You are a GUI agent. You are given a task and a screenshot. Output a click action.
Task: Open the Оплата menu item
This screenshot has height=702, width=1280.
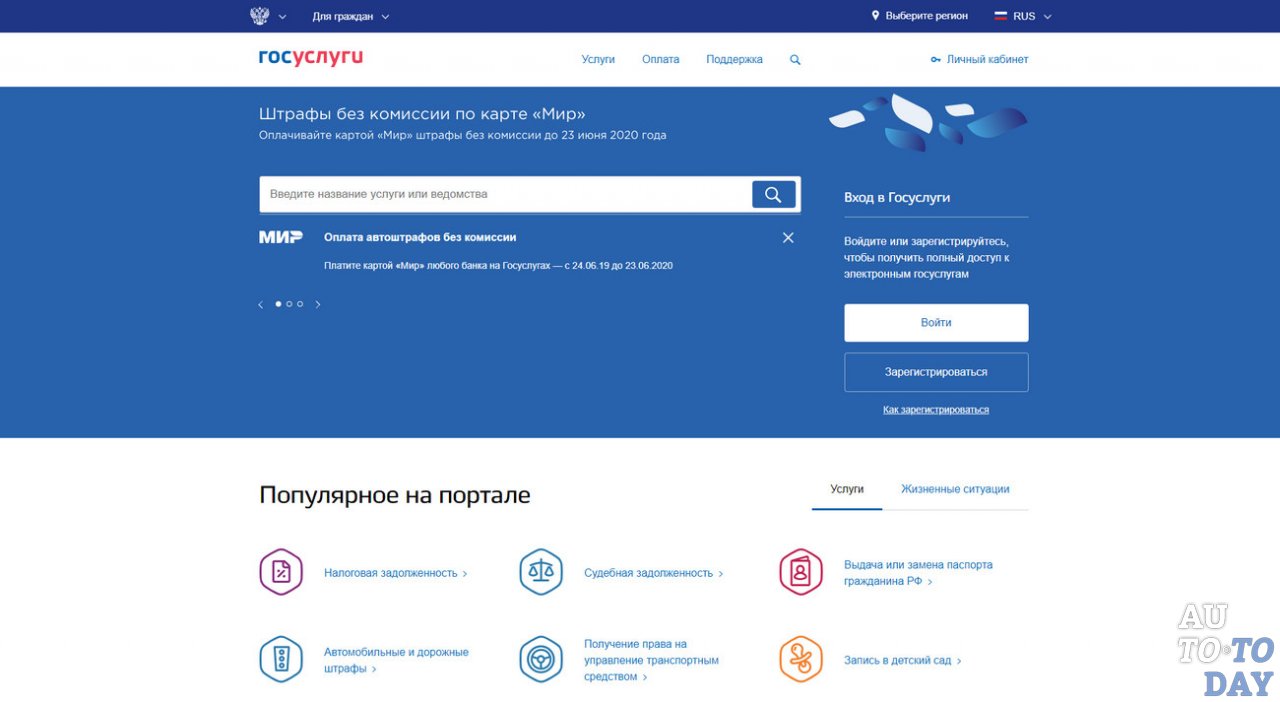tap(660, 59)
